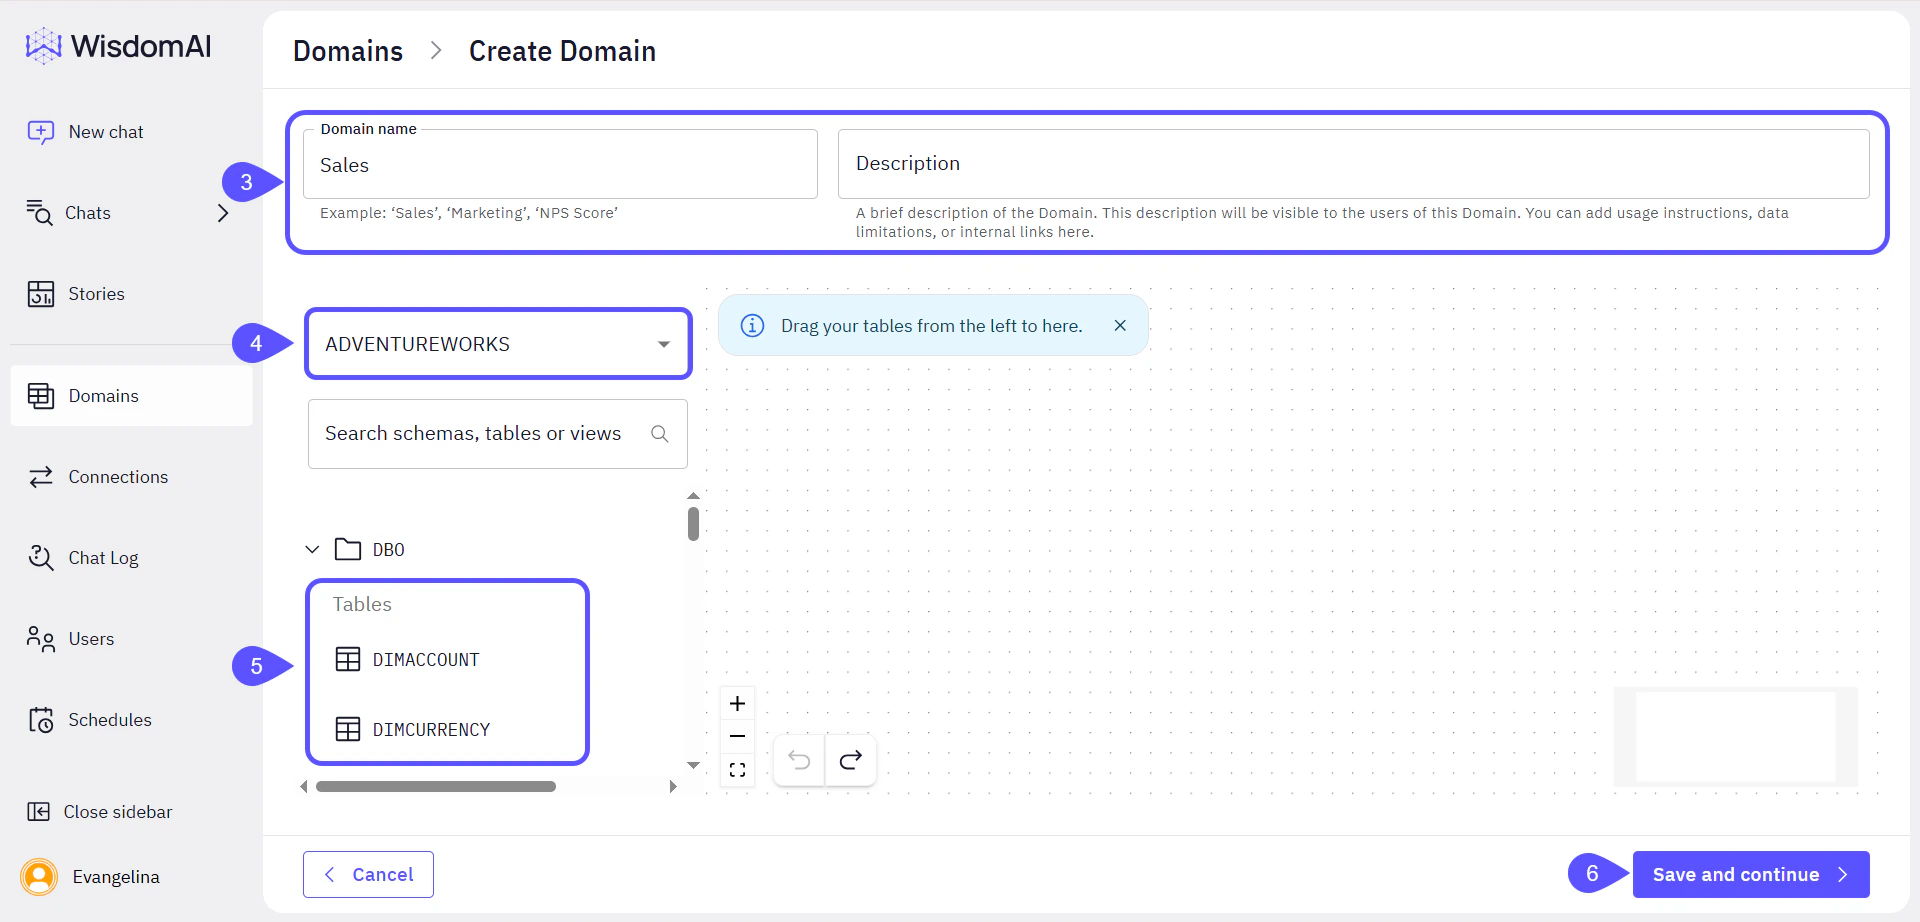This screenshot has width=1920, height=922.
Task: Click Save and continue
Action: [x=1749, y=874]
